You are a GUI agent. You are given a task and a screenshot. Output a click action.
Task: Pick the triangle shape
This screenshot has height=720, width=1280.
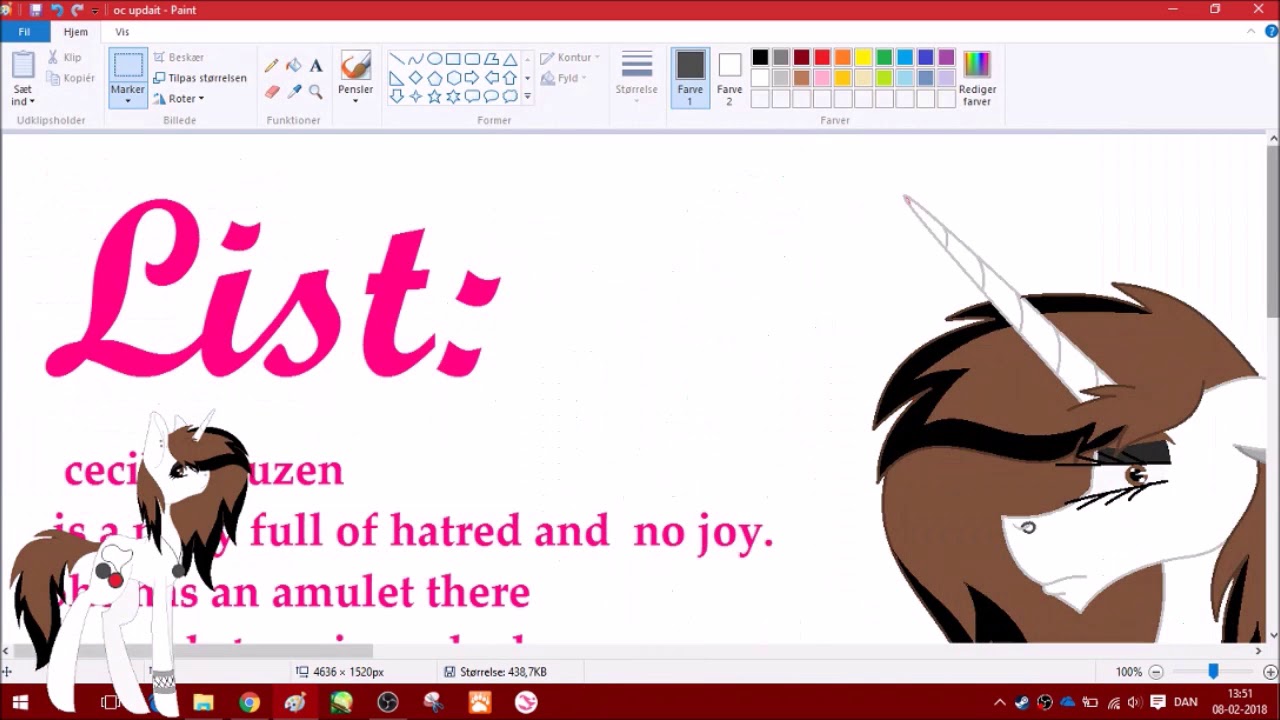pyautogui.click(x=510, y=59)
